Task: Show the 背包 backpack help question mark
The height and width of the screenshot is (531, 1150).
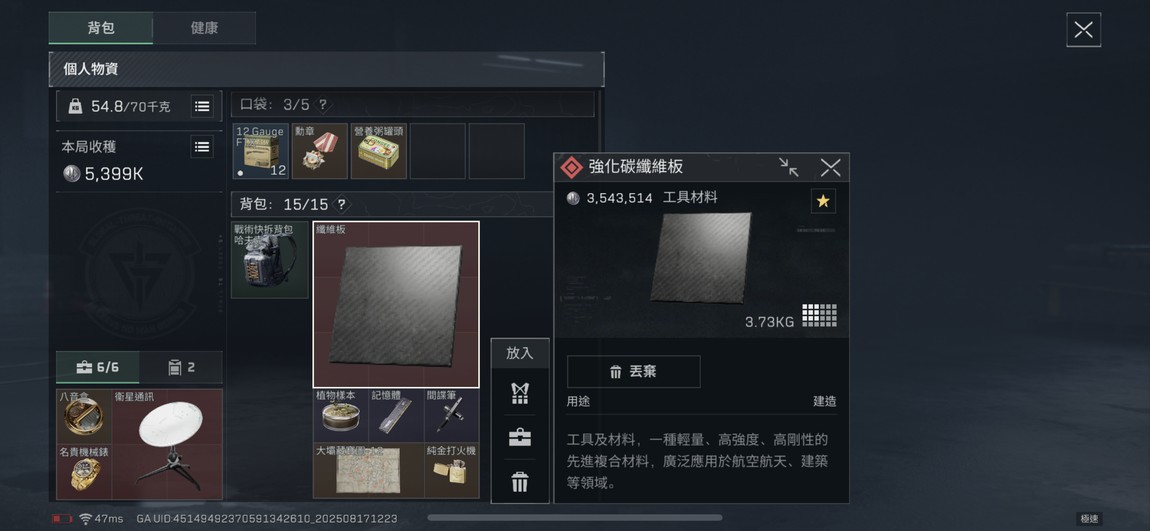Action: click(341, 205)
